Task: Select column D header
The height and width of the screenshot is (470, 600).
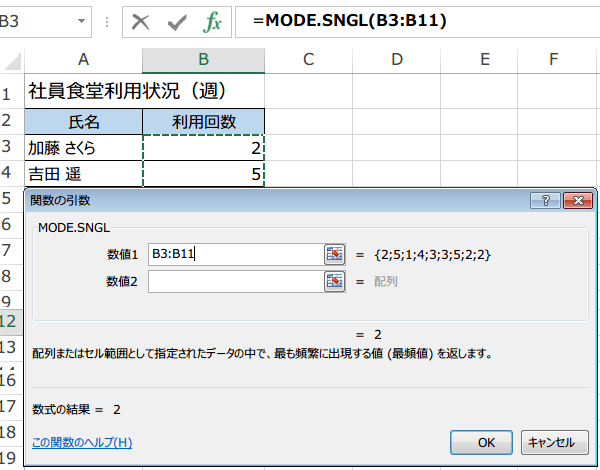Action: point(396,60)
